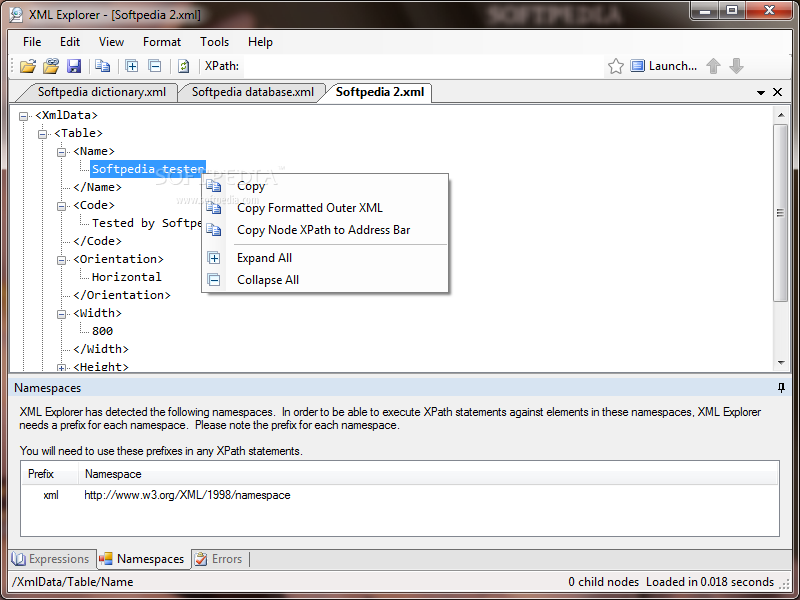
Task: Click the Open in new tab icon
Action: (x=51, y=66)
